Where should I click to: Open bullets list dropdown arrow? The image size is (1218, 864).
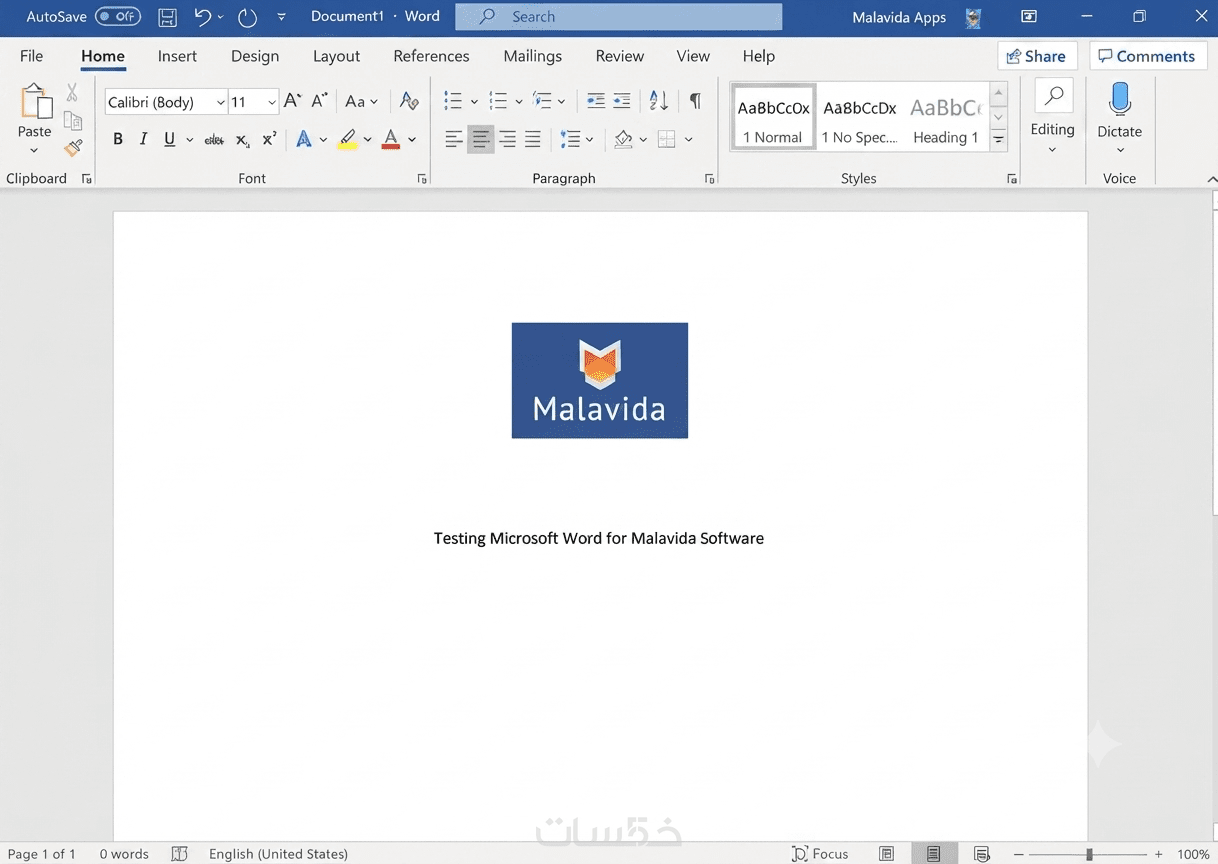pyautogui.click(x=474, y=101)
